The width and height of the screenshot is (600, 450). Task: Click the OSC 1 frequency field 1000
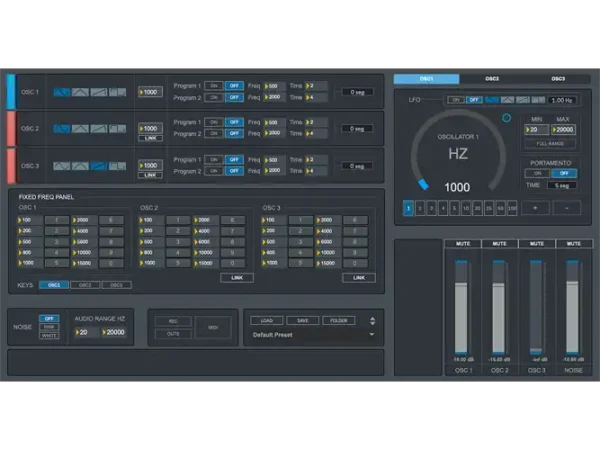pyautogui.click(x=150, y=92)
